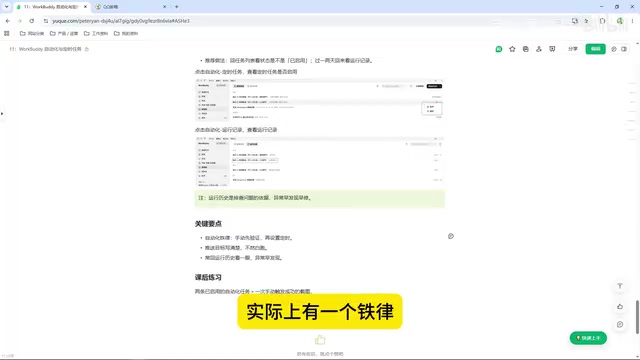Reload the page

click(32, 21)
